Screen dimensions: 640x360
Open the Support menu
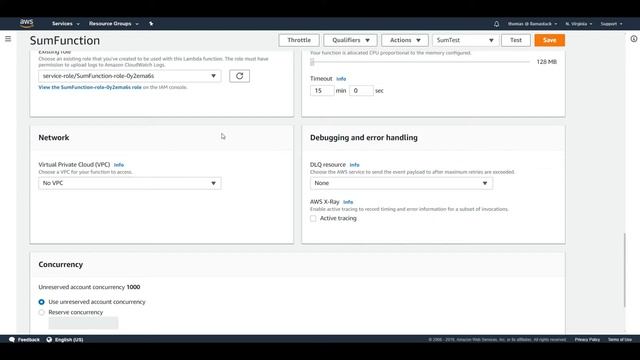click(x=611, y=24)
